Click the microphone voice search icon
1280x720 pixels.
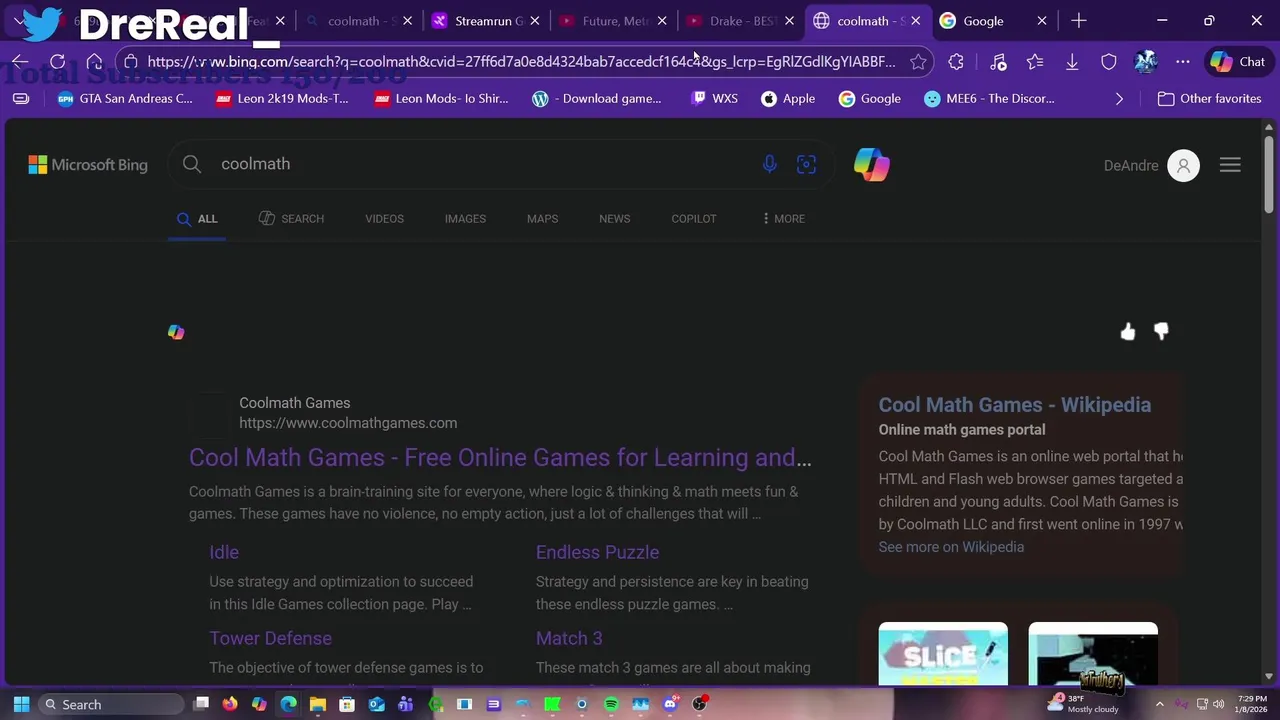pyautogui.click(x=769, y=164)
